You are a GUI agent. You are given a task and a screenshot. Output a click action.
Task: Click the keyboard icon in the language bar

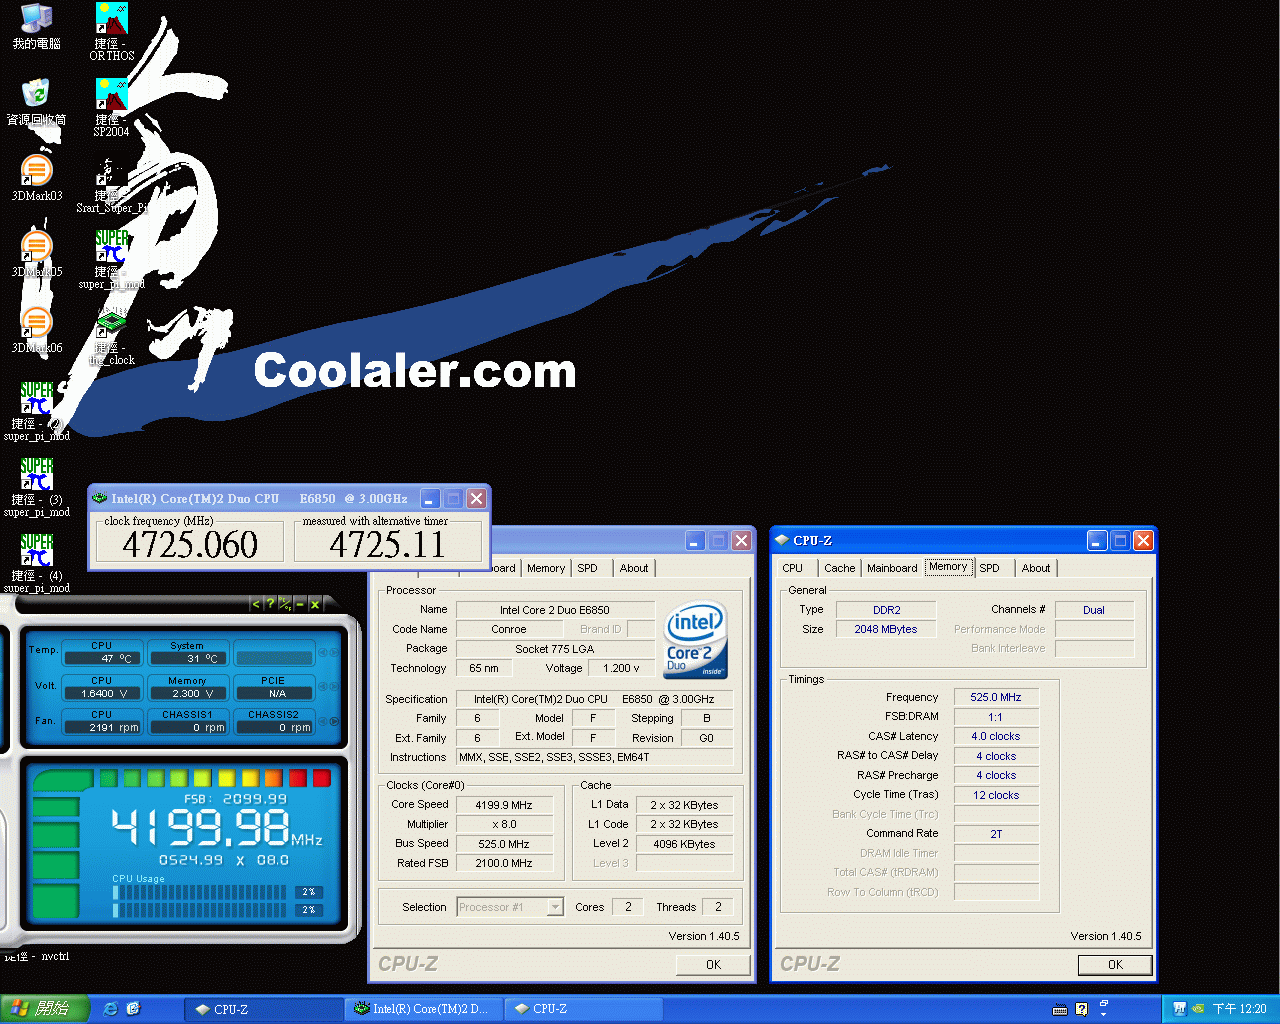pos(1060,1009)
